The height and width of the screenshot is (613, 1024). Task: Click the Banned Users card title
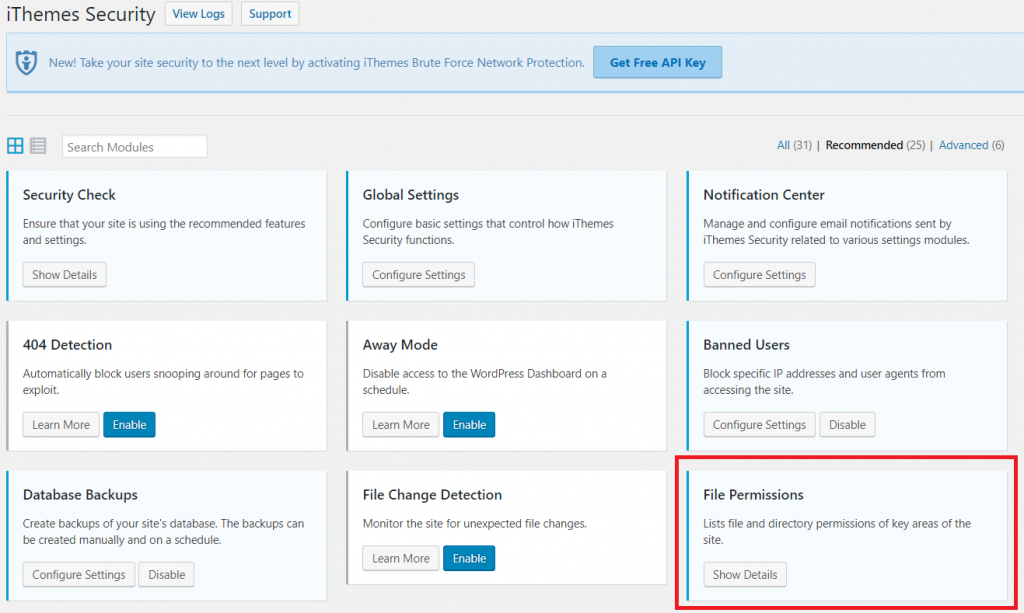click(746, 345)
